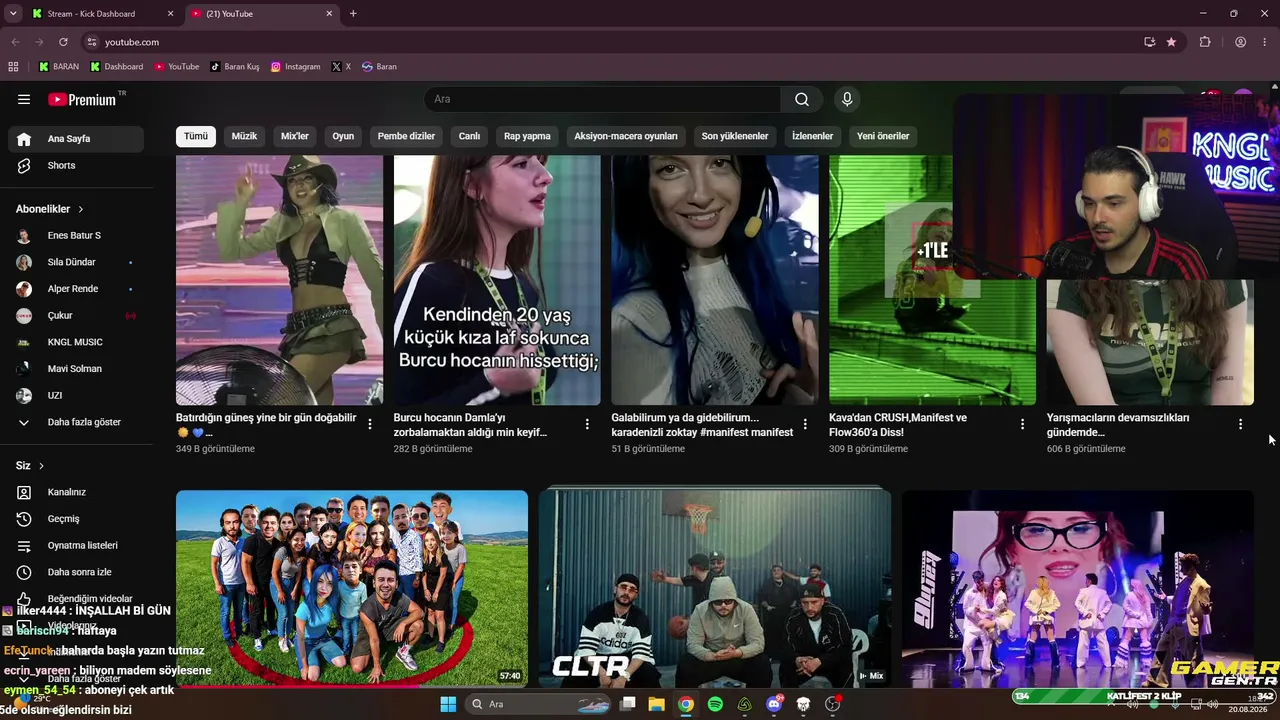Open OBS Studio from the taskbar
1280x720 pixels.
point(832,704)
